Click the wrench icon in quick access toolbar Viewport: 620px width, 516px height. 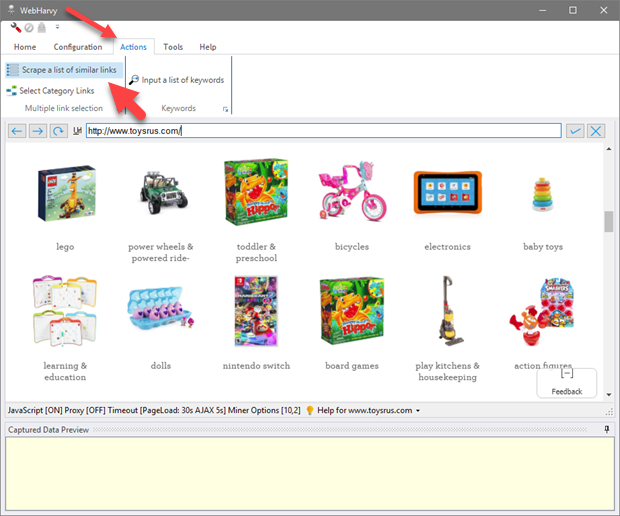click(x=16, y=27)
